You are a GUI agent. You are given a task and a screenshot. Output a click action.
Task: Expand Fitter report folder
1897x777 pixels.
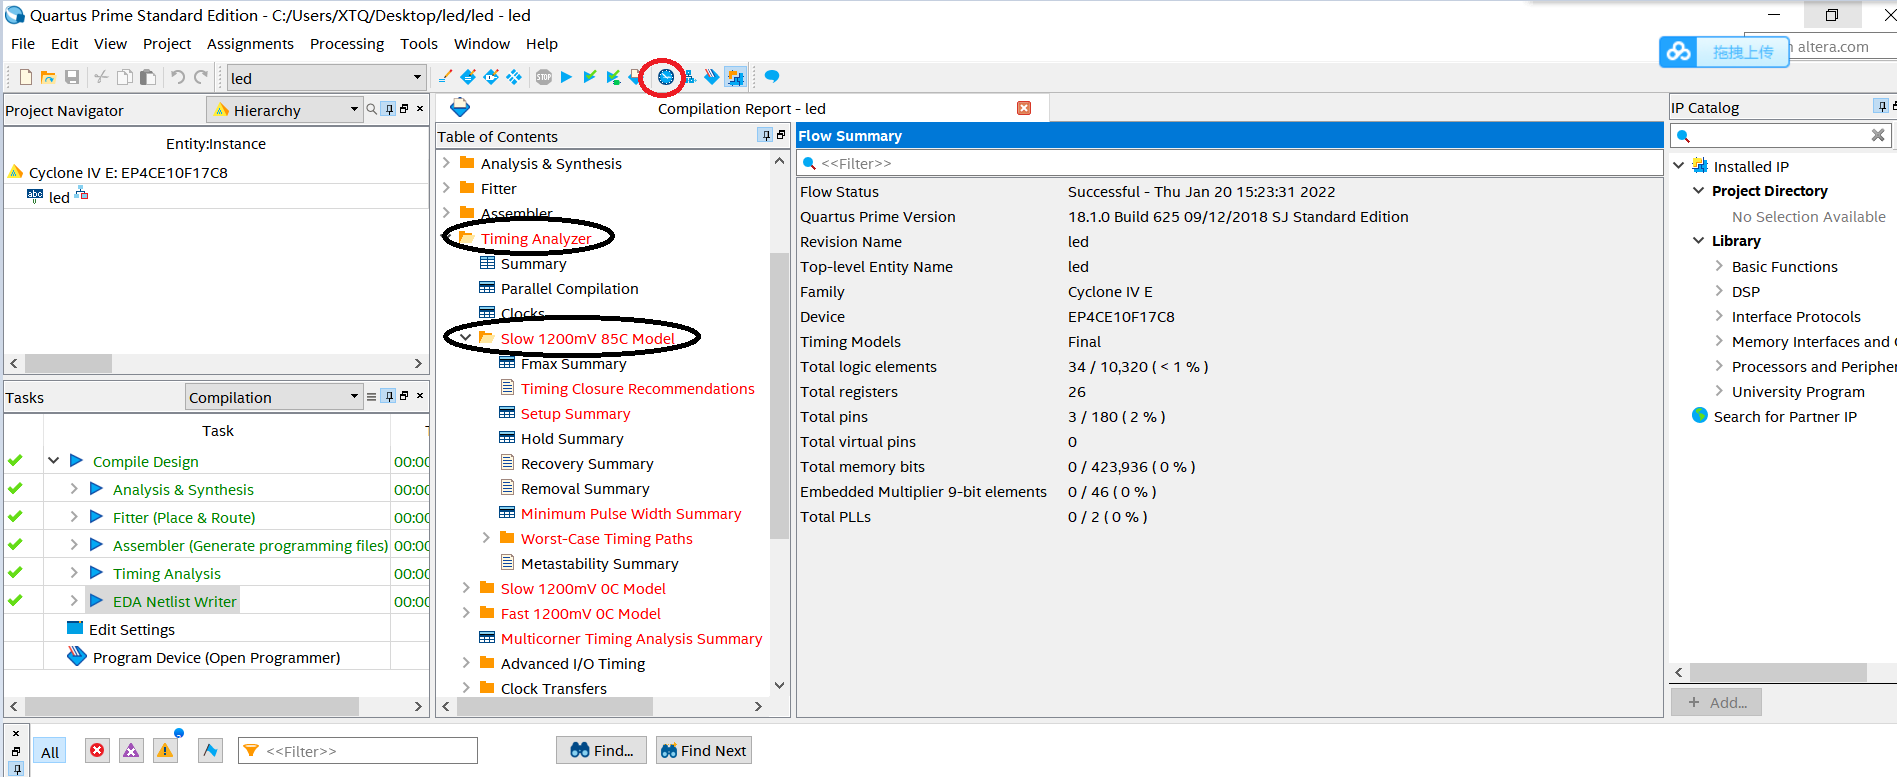(446, 188)
